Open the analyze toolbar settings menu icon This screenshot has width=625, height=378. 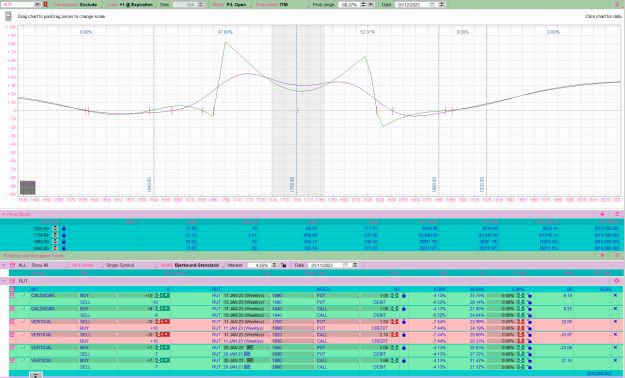617,4
